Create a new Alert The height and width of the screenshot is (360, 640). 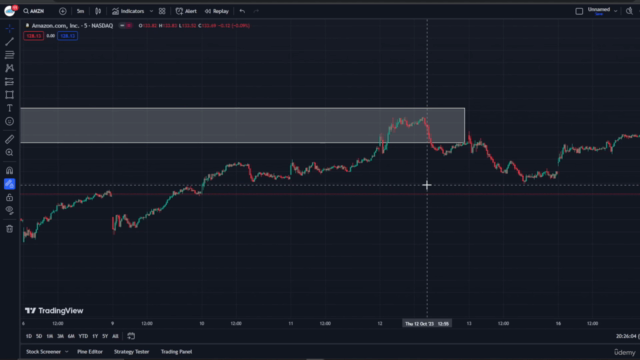186,11
